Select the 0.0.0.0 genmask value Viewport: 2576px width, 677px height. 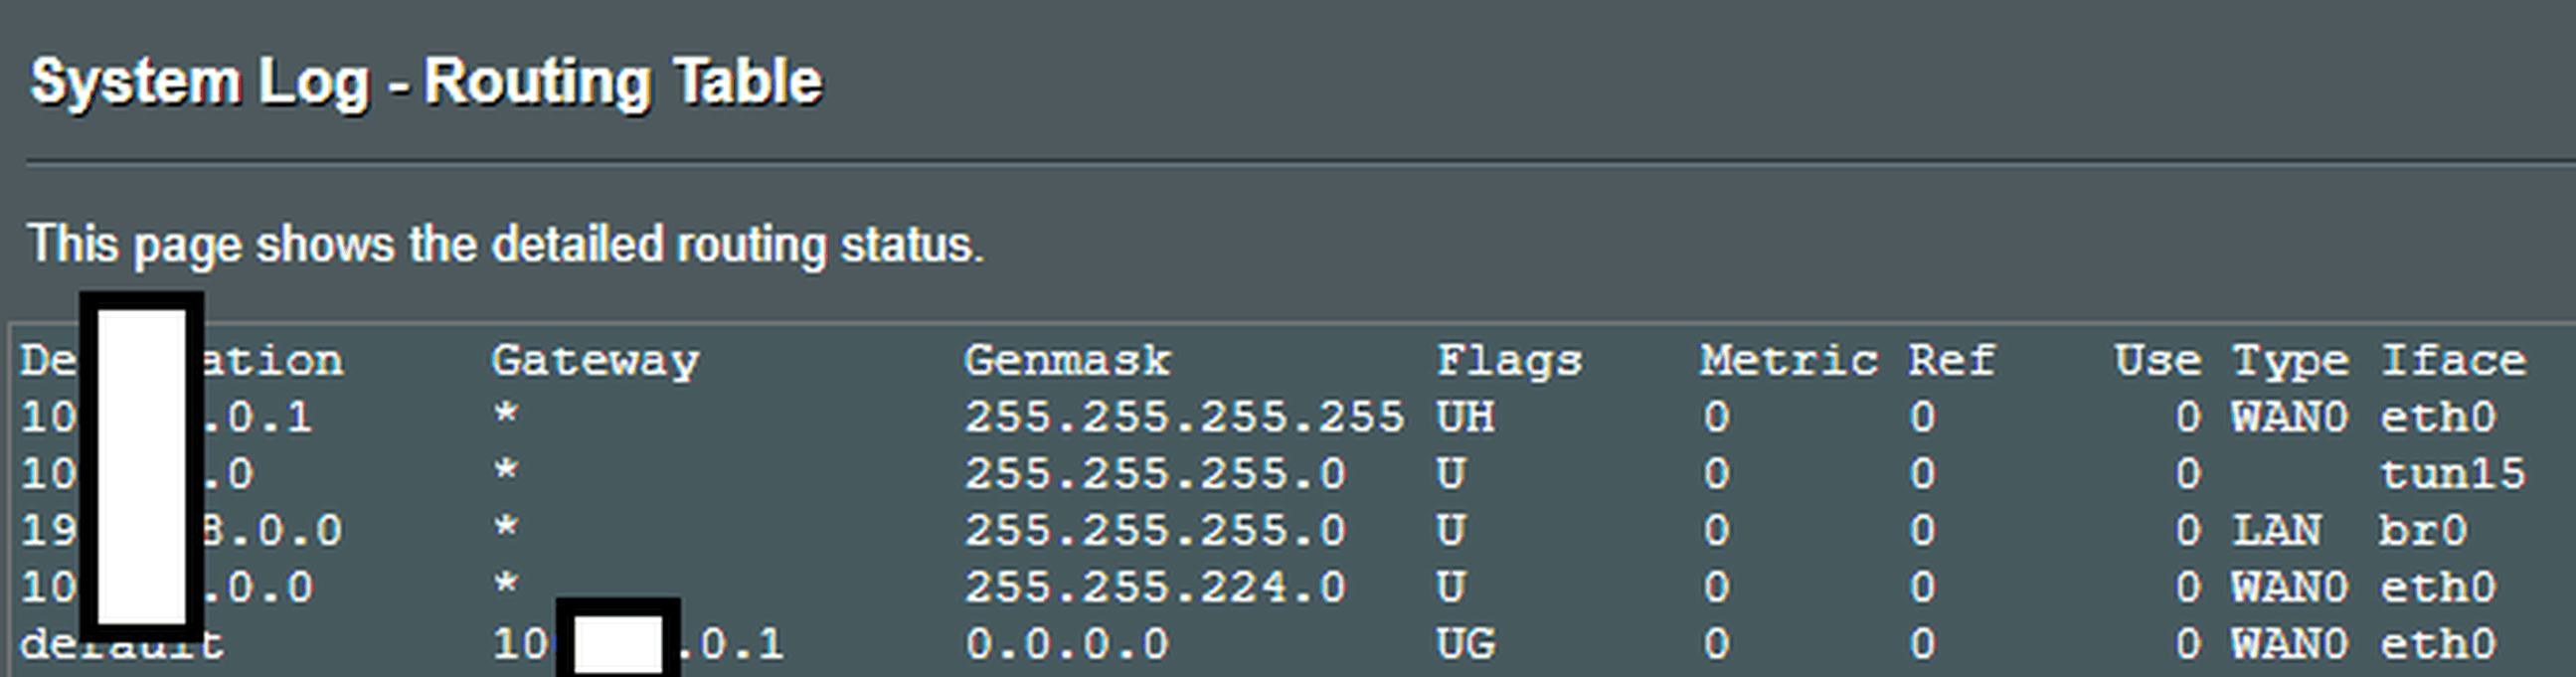(1066, 644)
